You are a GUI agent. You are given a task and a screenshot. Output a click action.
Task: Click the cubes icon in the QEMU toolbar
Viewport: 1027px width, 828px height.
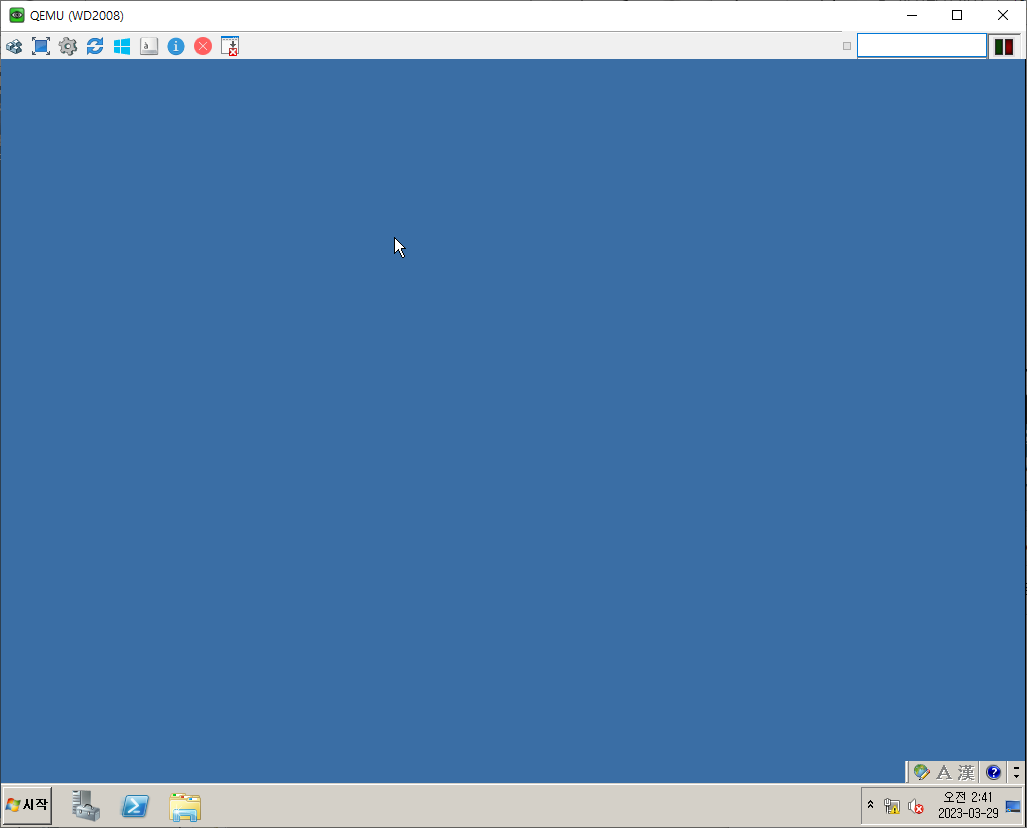pos(14,47)
